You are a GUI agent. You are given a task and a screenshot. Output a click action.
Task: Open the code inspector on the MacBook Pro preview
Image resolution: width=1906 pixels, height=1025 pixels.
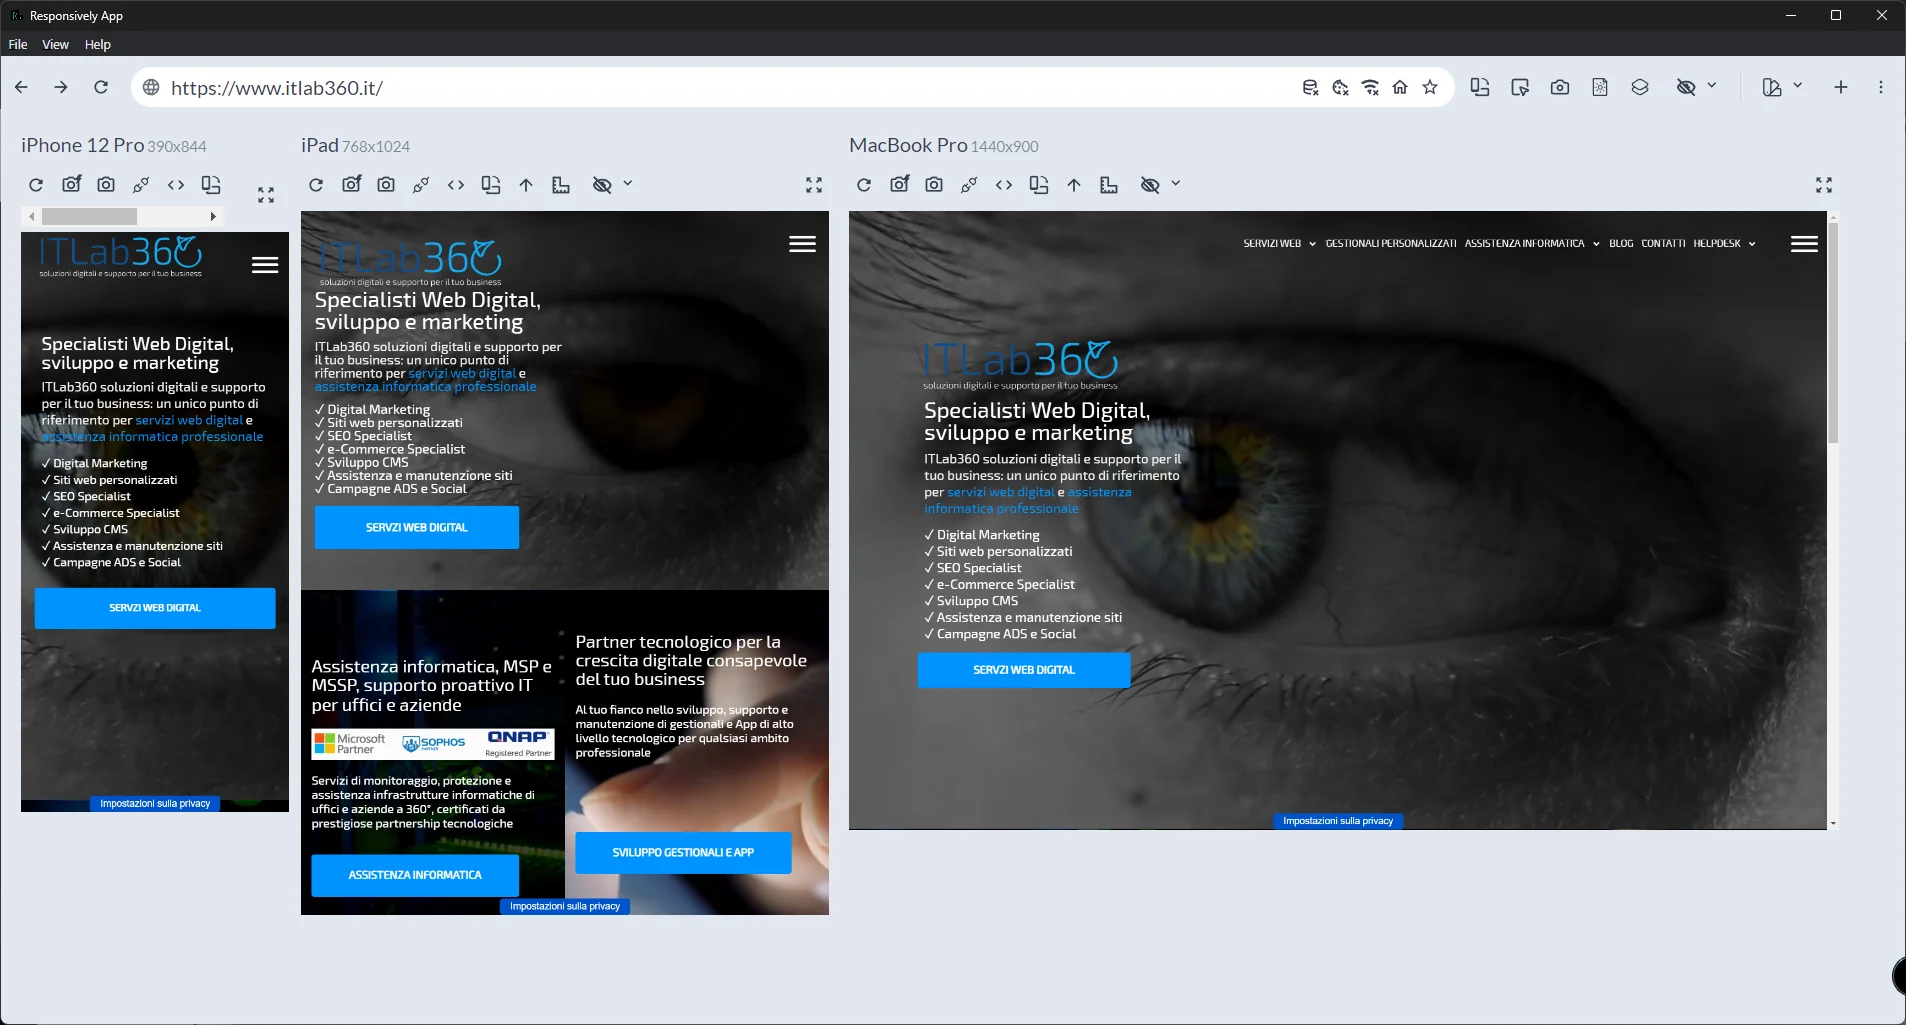(x=1004, y=185)
